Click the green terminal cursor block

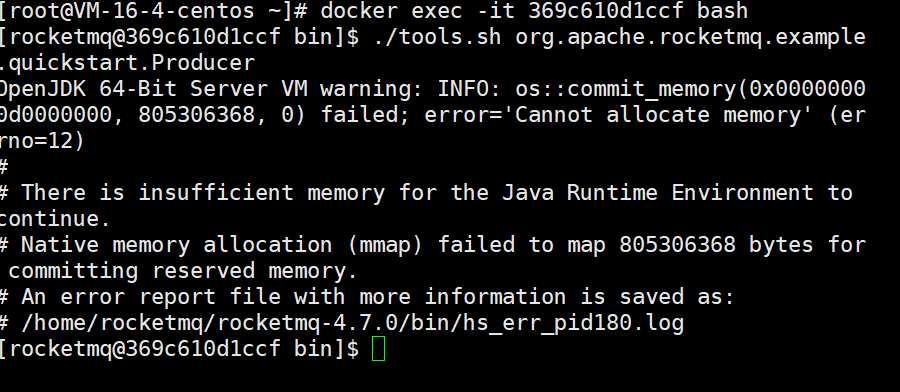pyautogui.click(x=378, y=349)
